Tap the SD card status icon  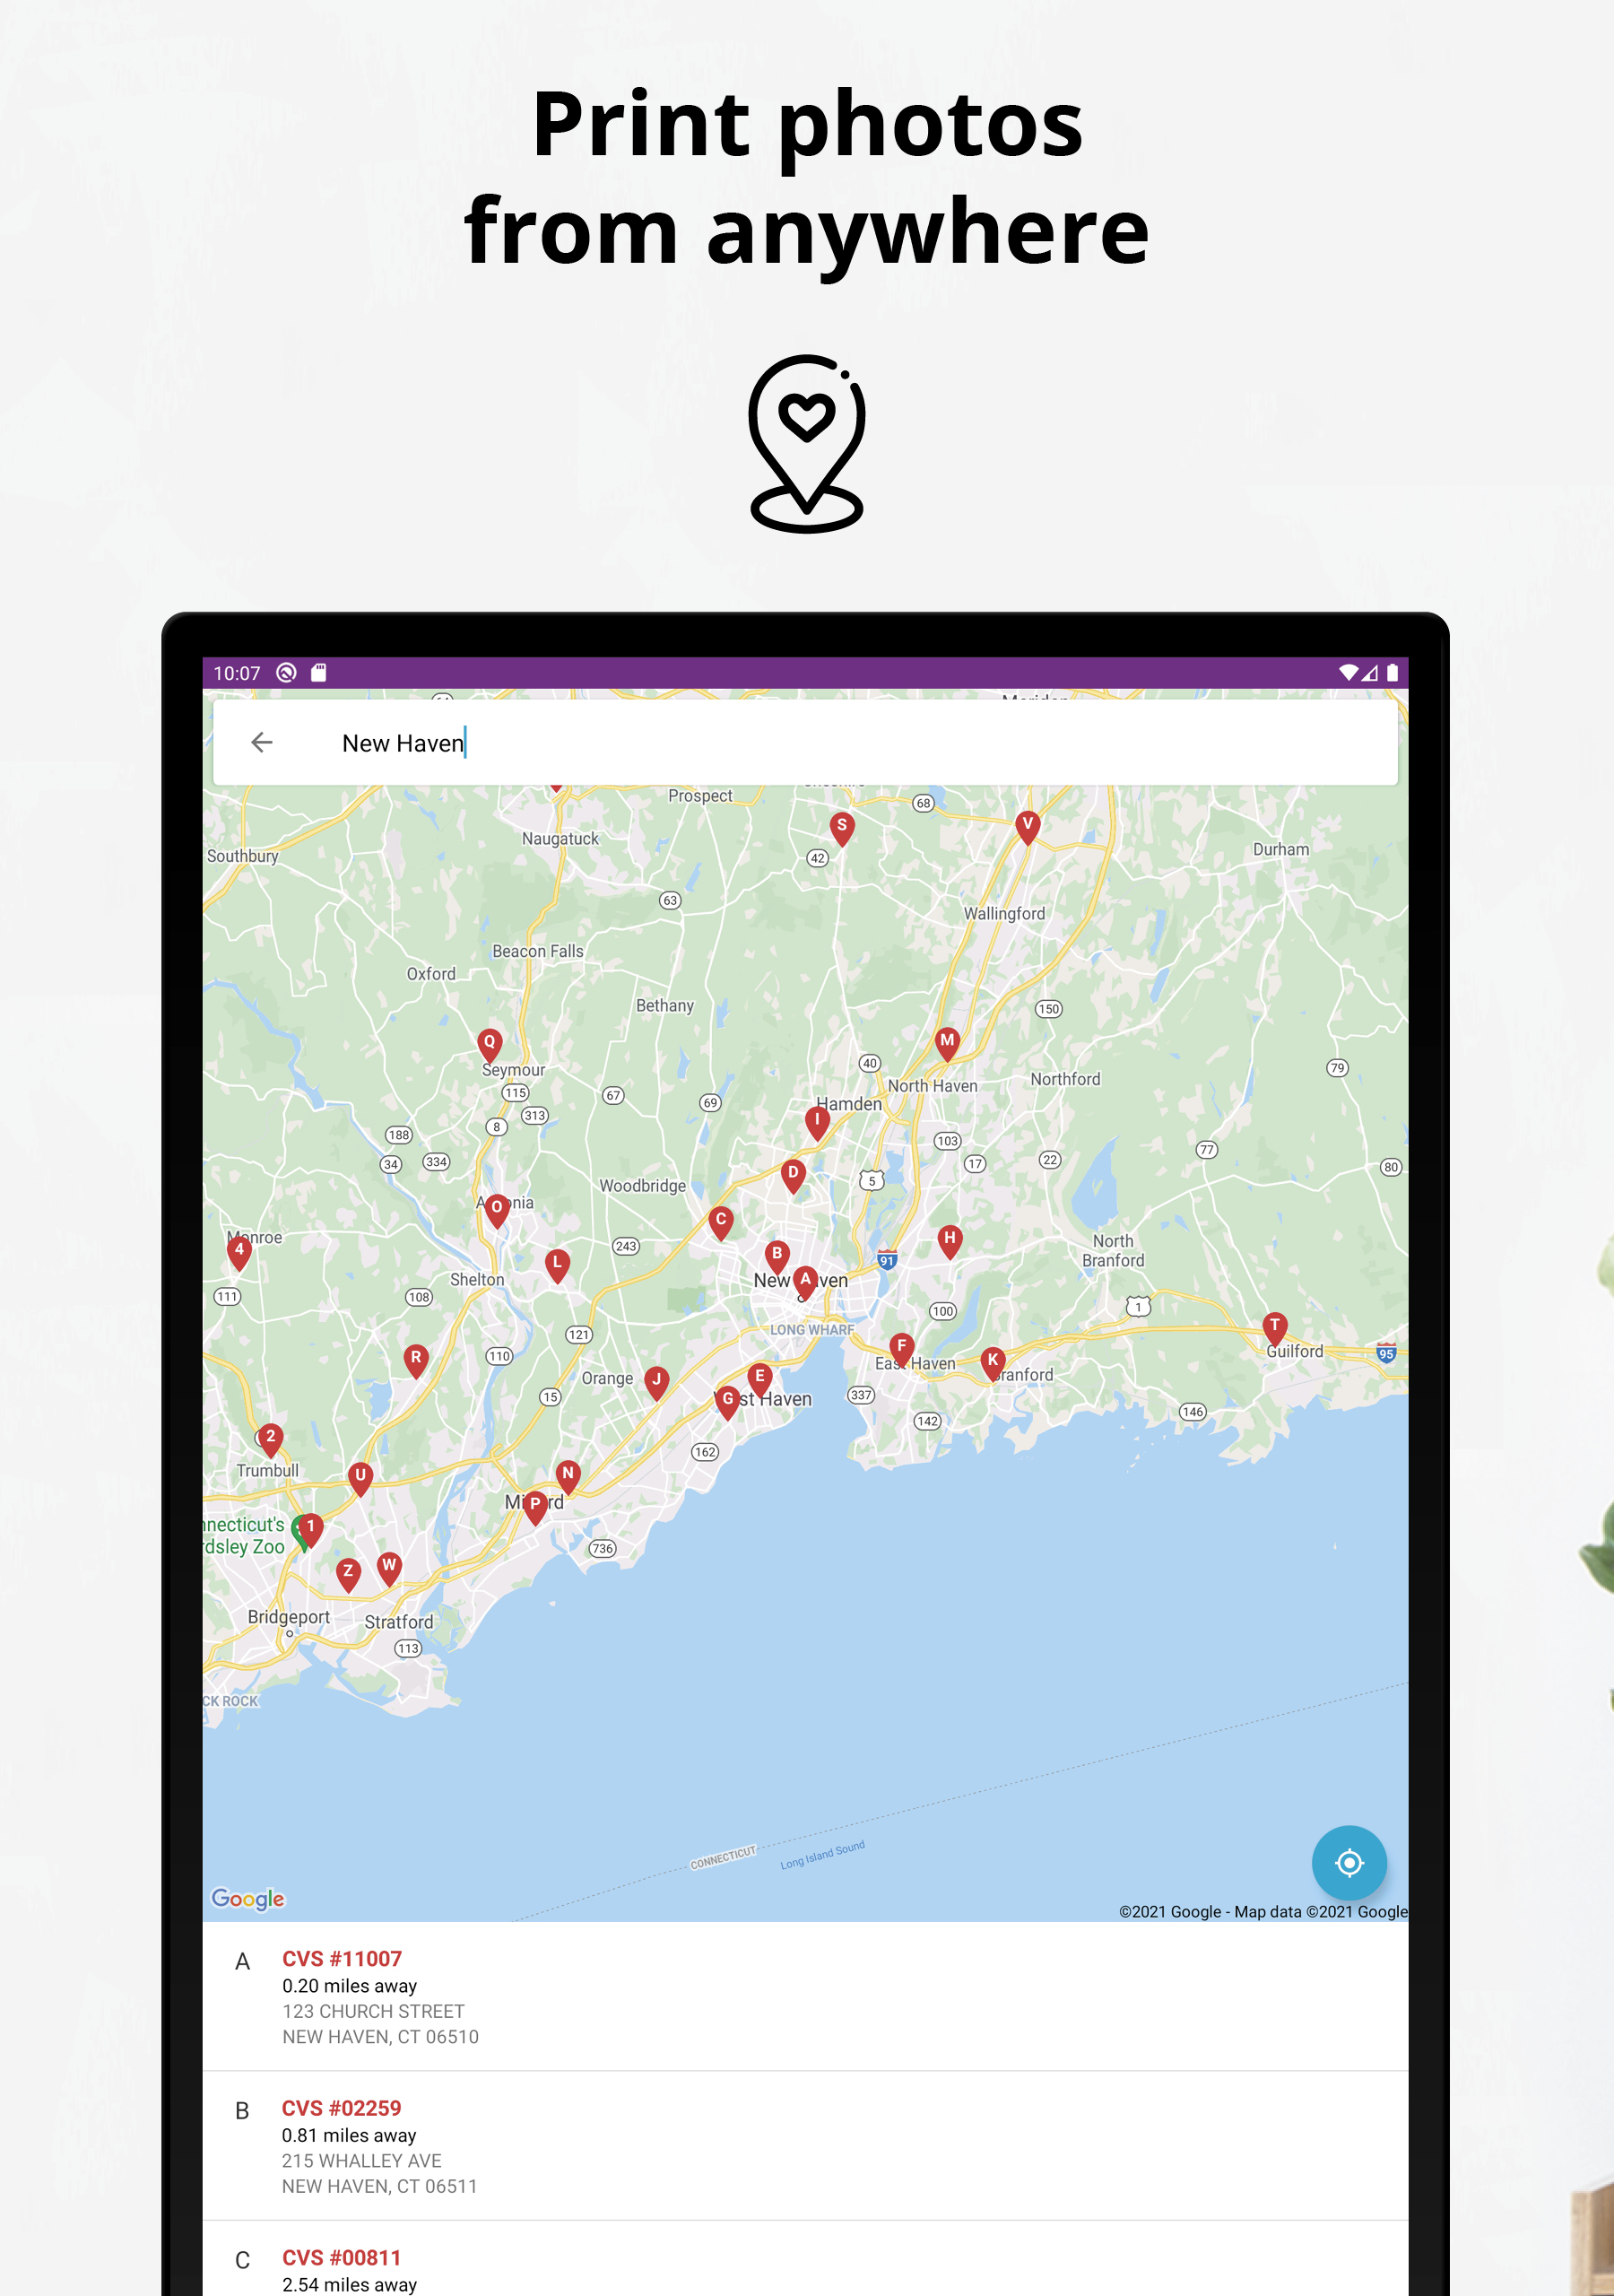pos(319,673)
